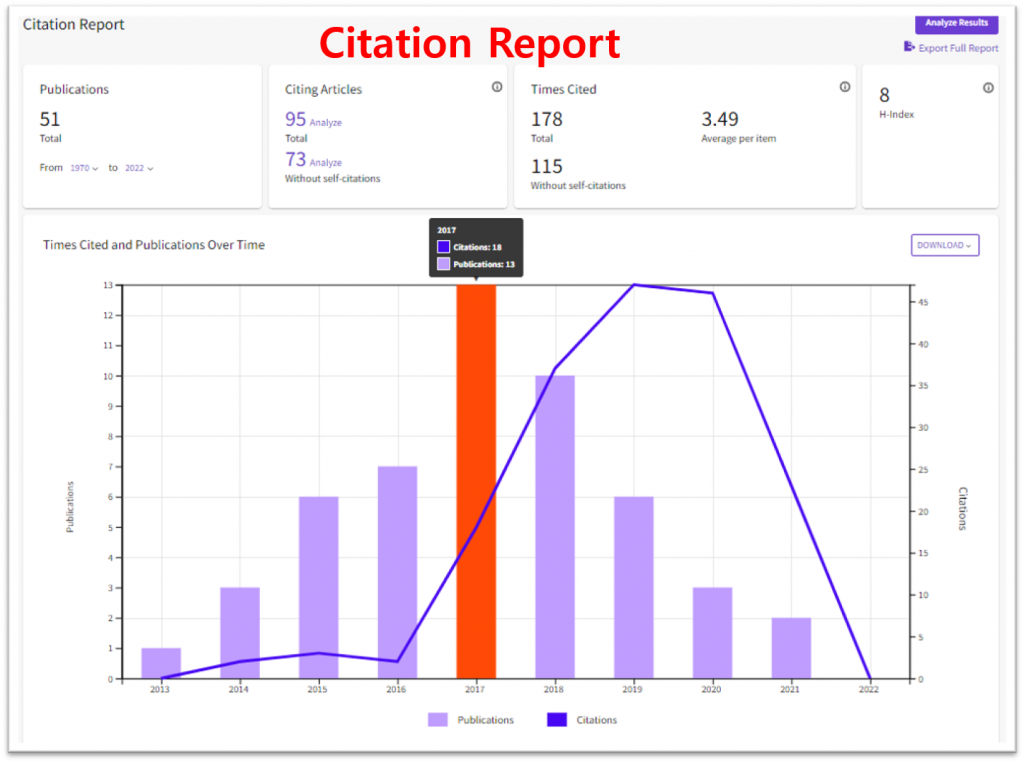The width and height of the screenshot is (1024, 763).
Task: Analyze 73 articles without self-citations
Action: point(325,162)
